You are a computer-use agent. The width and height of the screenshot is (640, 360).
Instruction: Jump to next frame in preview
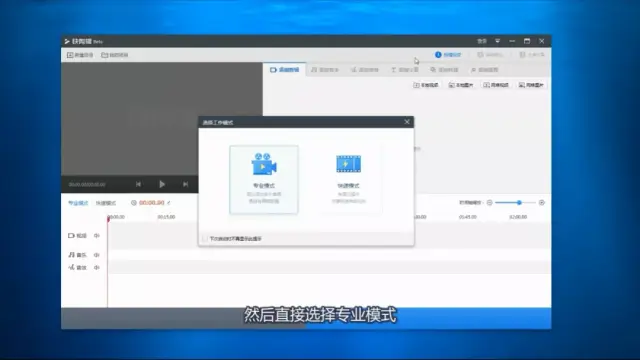pyautogui.click(x=185, y=184)
